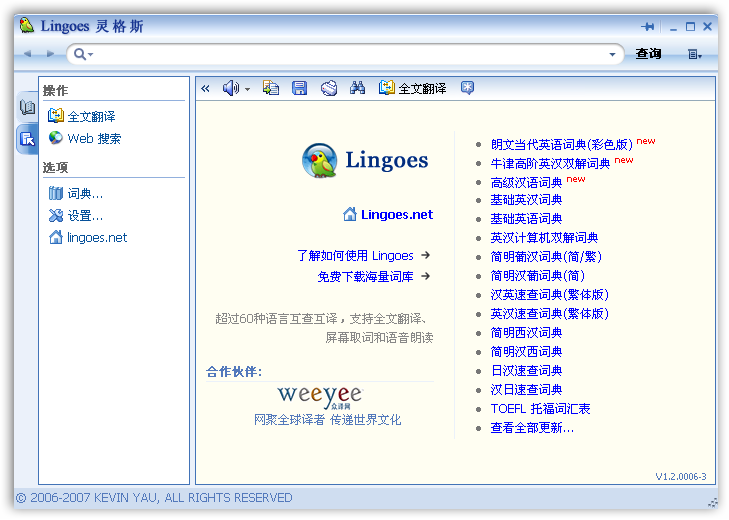Image resolution: width=729 pixels, height=520 pixels.
Task: Expand the search history dropdown arrow
Action: 612,54
